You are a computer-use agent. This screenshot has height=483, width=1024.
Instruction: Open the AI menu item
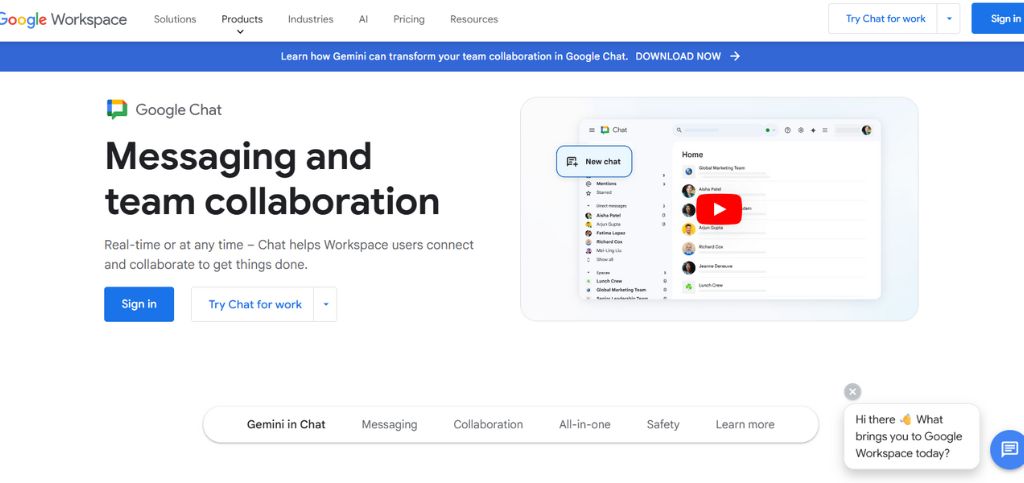pos(363,19)
